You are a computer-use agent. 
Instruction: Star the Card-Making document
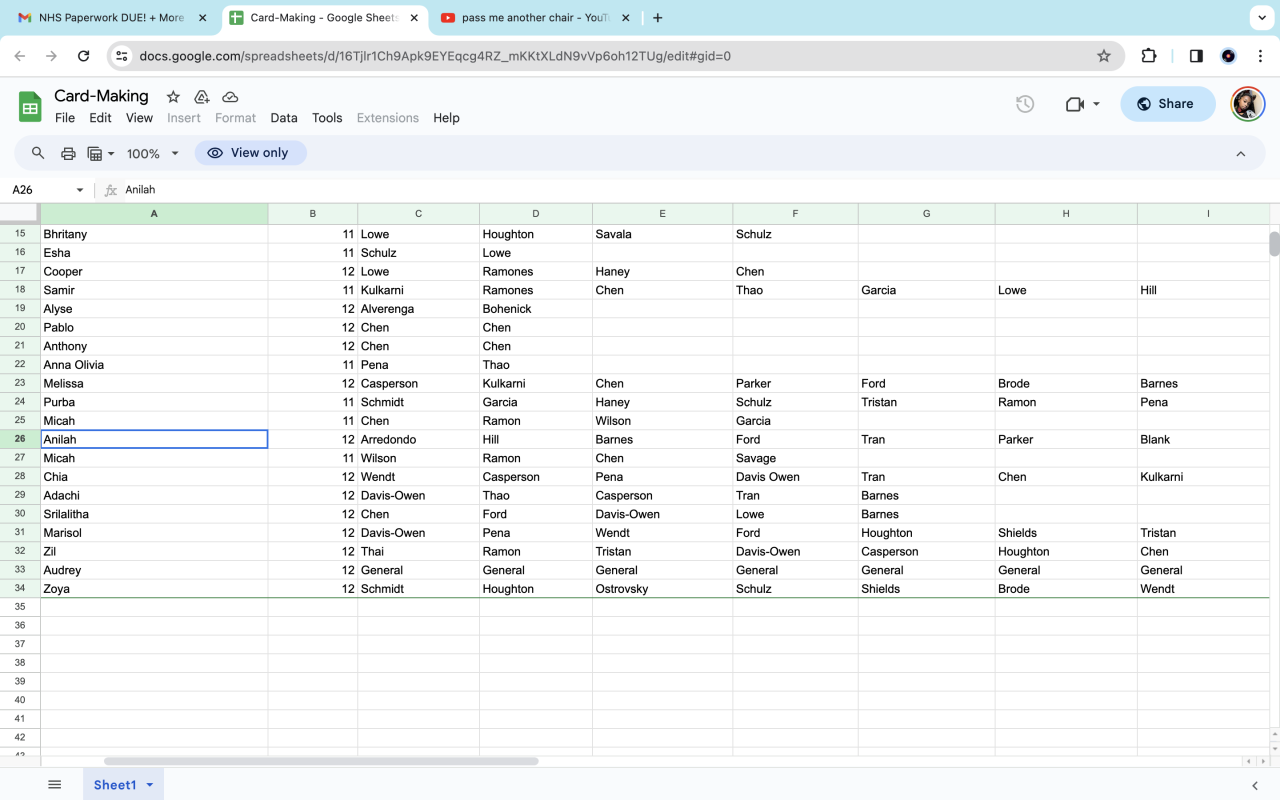pyautogui.click(x=173, y=97)
